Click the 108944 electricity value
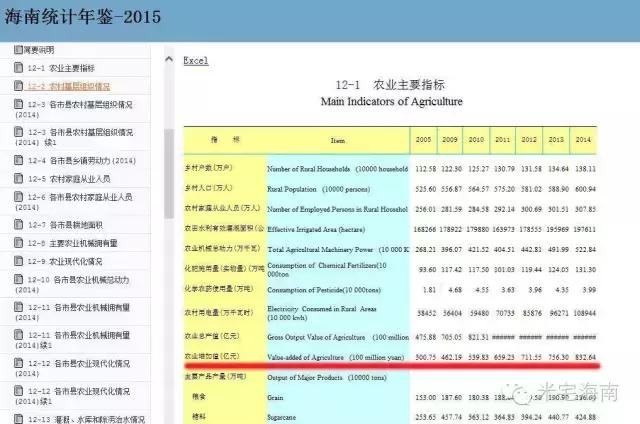The image size is (640, 424). coord(584,313)
